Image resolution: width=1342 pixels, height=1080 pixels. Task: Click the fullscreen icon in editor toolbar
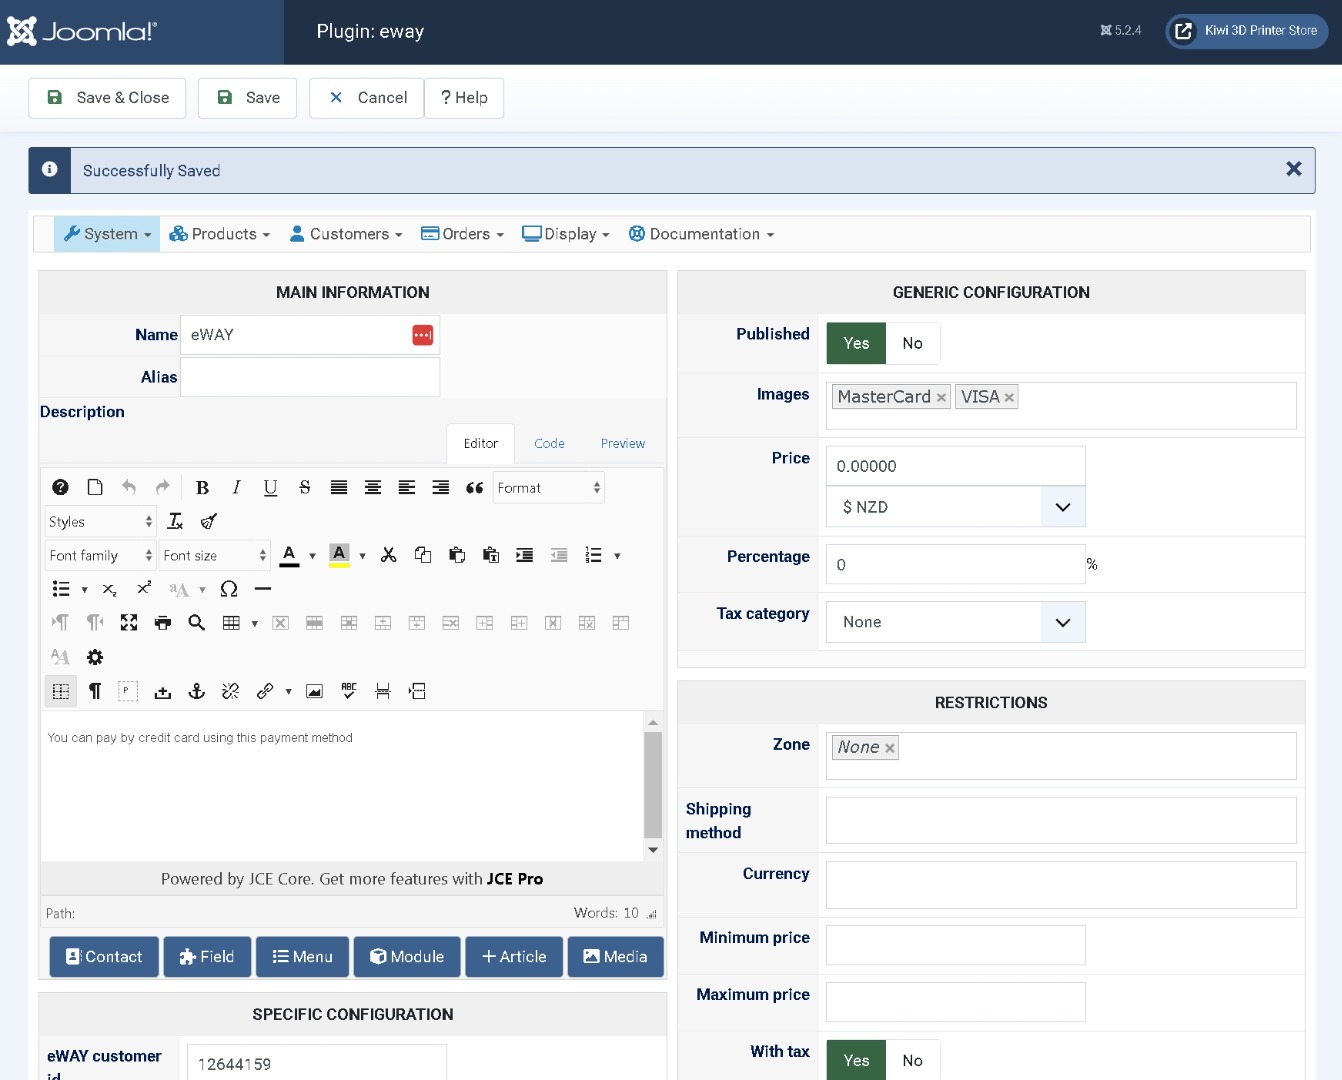point(129,623)
